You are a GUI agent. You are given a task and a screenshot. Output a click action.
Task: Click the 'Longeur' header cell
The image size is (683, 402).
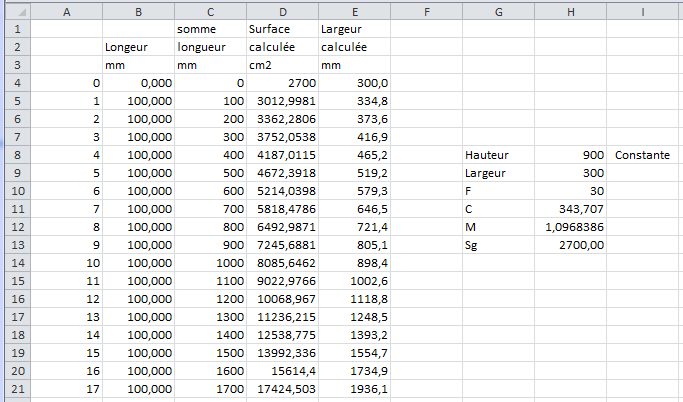pos(139,47)
